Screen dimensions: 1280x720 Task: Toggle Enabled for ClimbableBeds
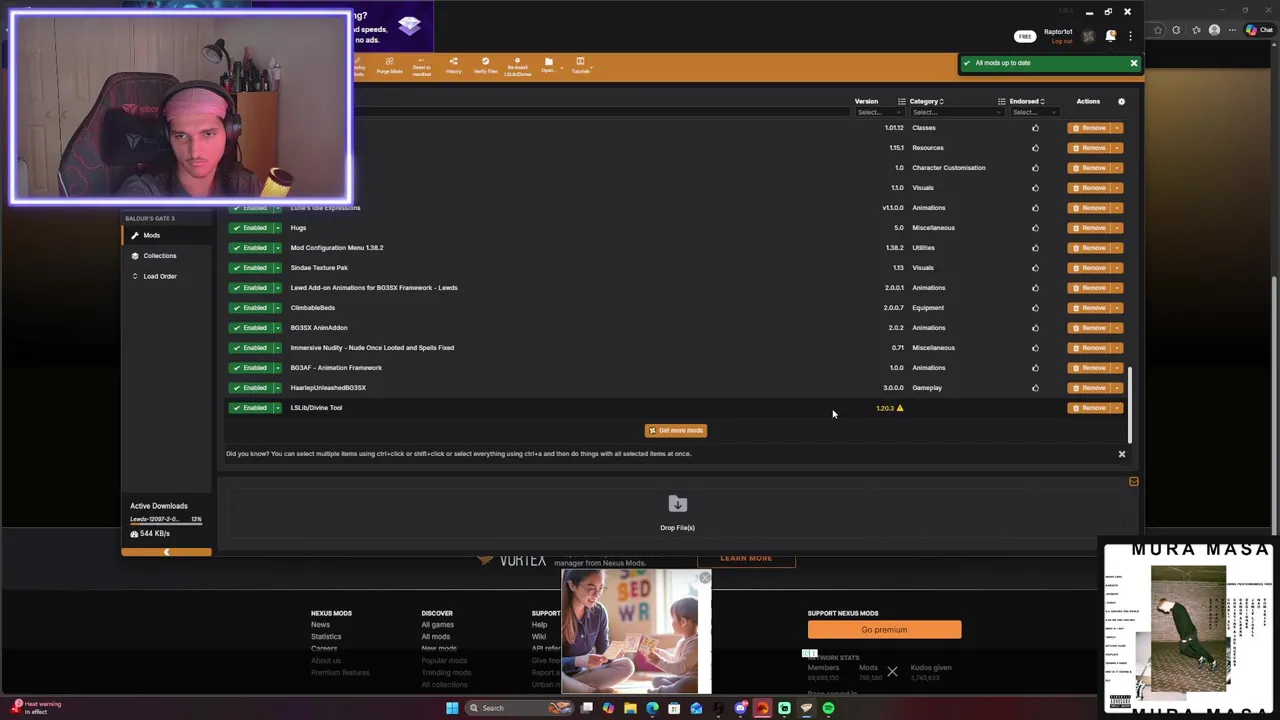coord(250,308)
